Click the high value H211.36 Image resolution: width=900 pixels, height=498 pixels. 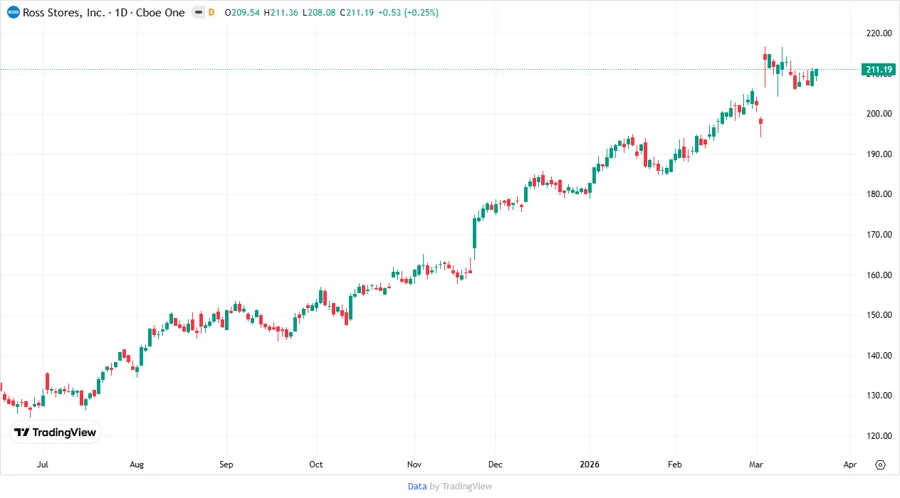[x=281, y=12]
